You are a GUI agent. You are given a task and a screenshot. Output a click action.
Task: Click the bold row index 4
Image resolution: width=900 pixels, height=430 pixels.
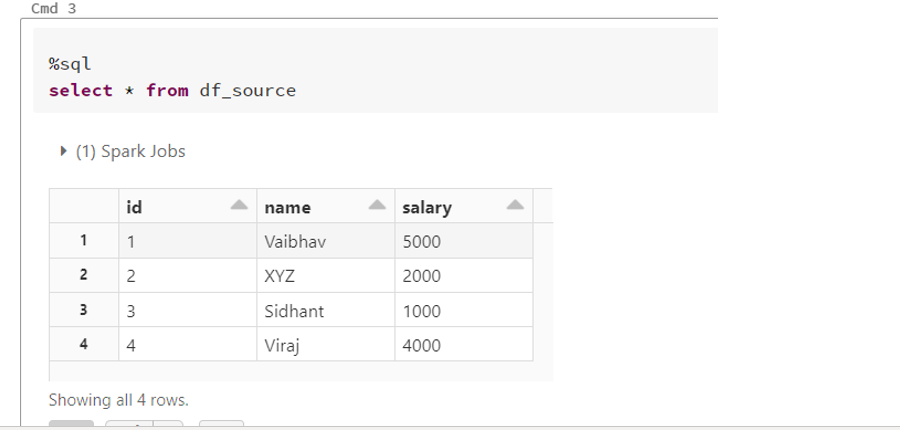click(85, 345)
